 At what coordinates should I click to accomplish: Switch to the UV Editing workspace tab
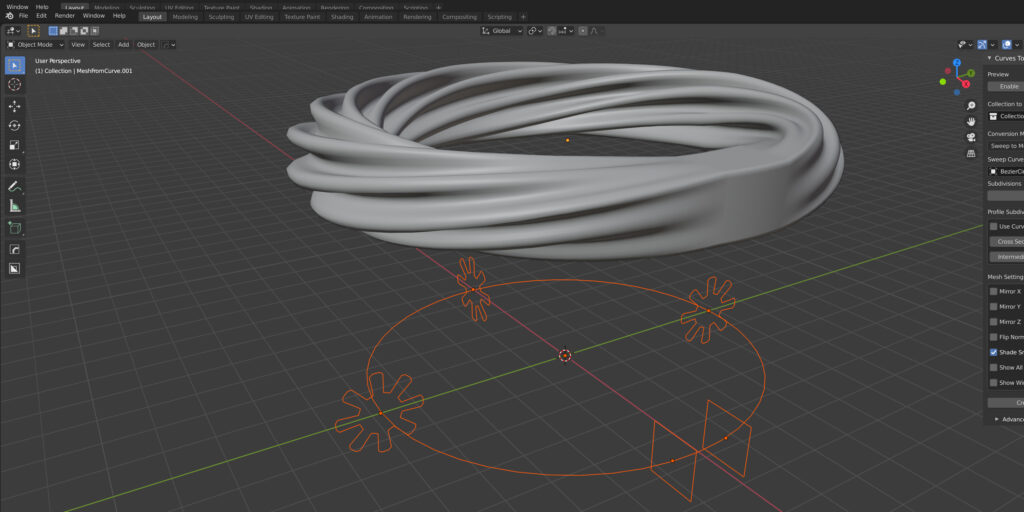coord(259,17)
